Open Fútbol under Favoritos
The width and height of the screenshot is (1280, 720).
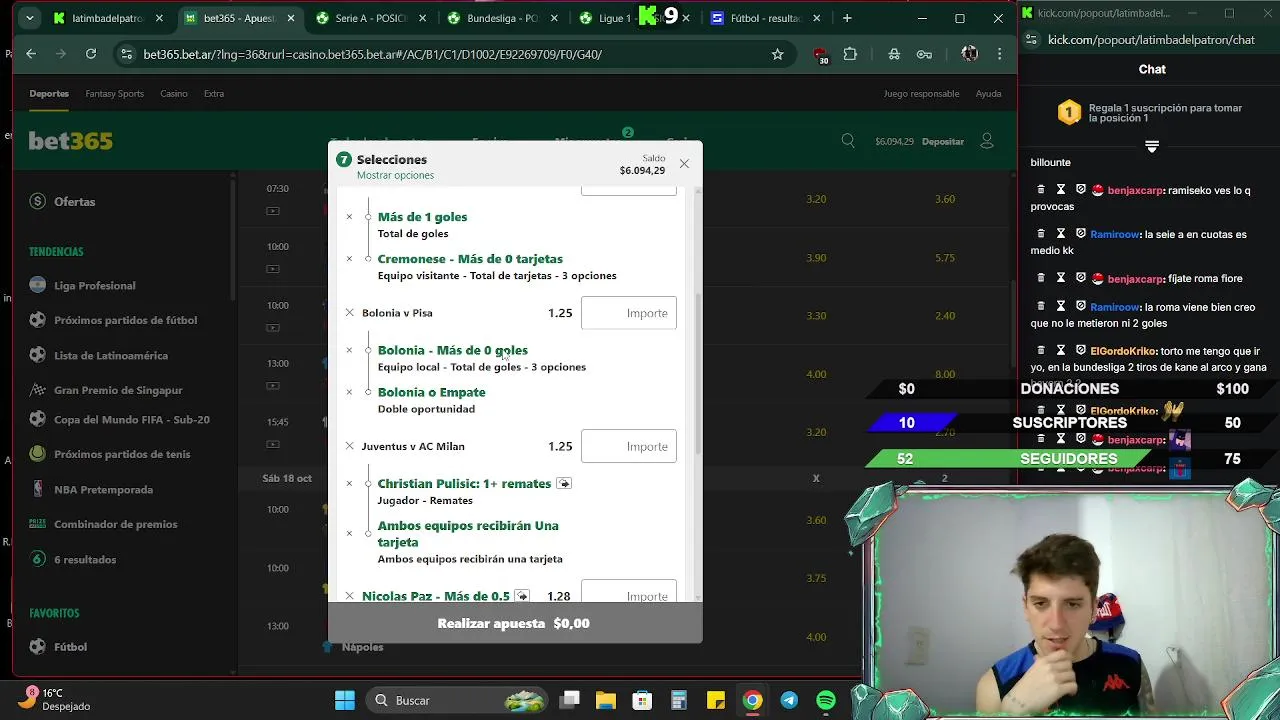coord(70,647)
